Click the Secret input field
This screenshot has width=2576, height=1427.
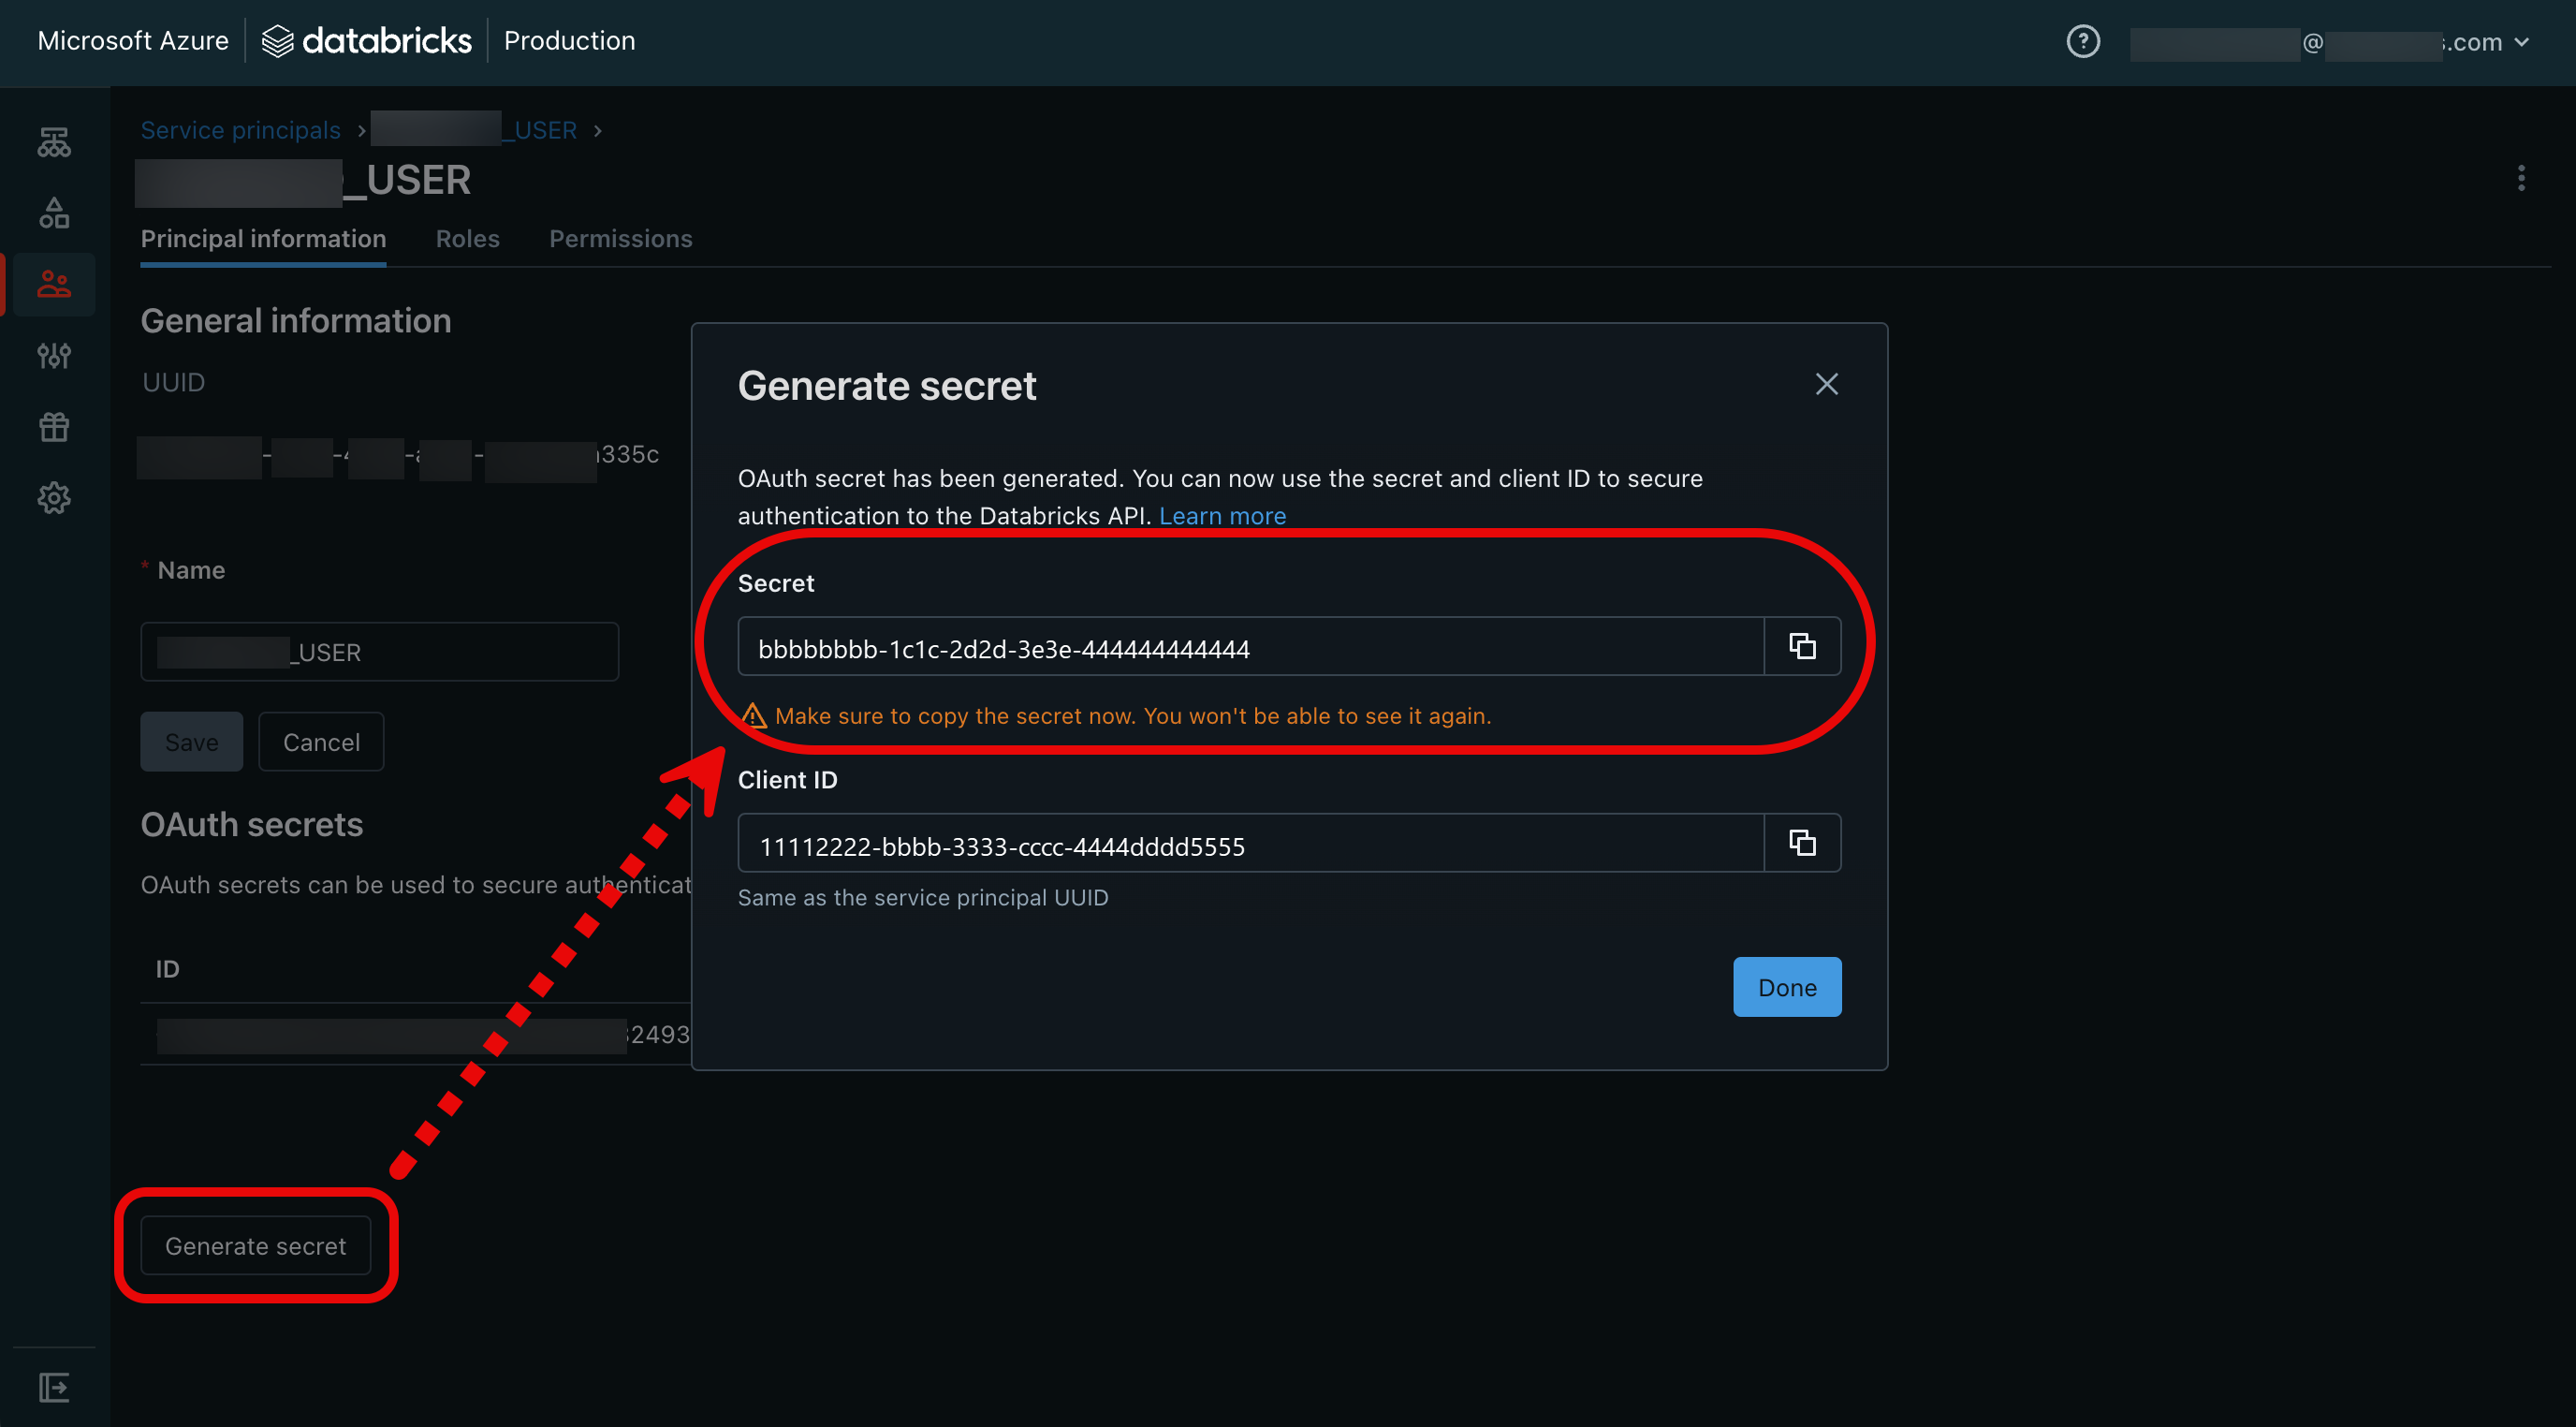(1252, 645)
